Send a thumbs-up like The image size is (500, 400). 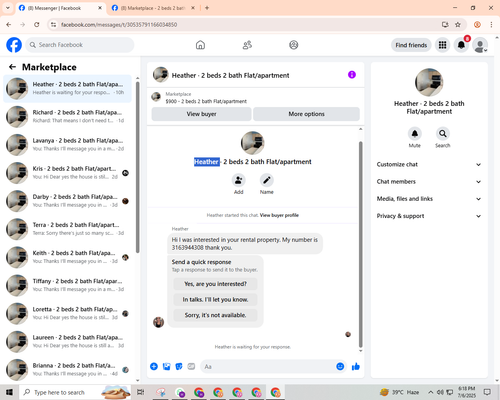(x=356, y=367)
